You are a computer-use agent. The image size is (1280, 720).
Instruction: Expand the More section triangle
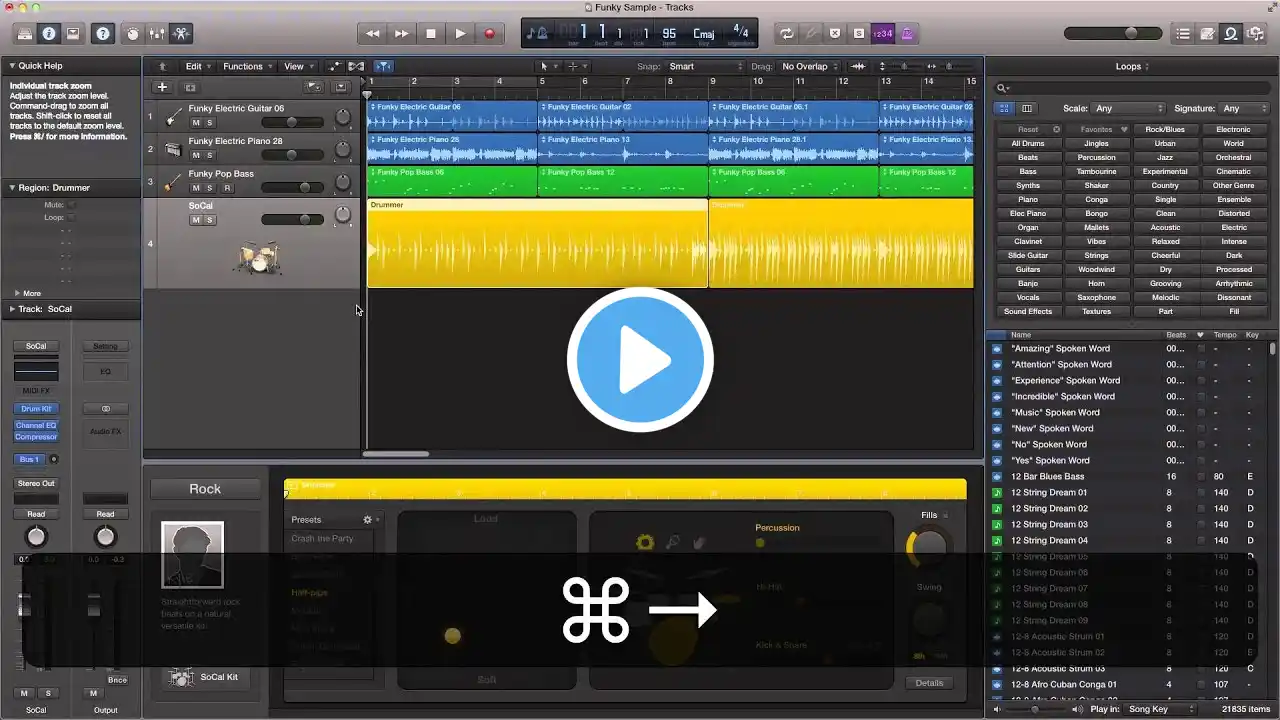(17, 293)
